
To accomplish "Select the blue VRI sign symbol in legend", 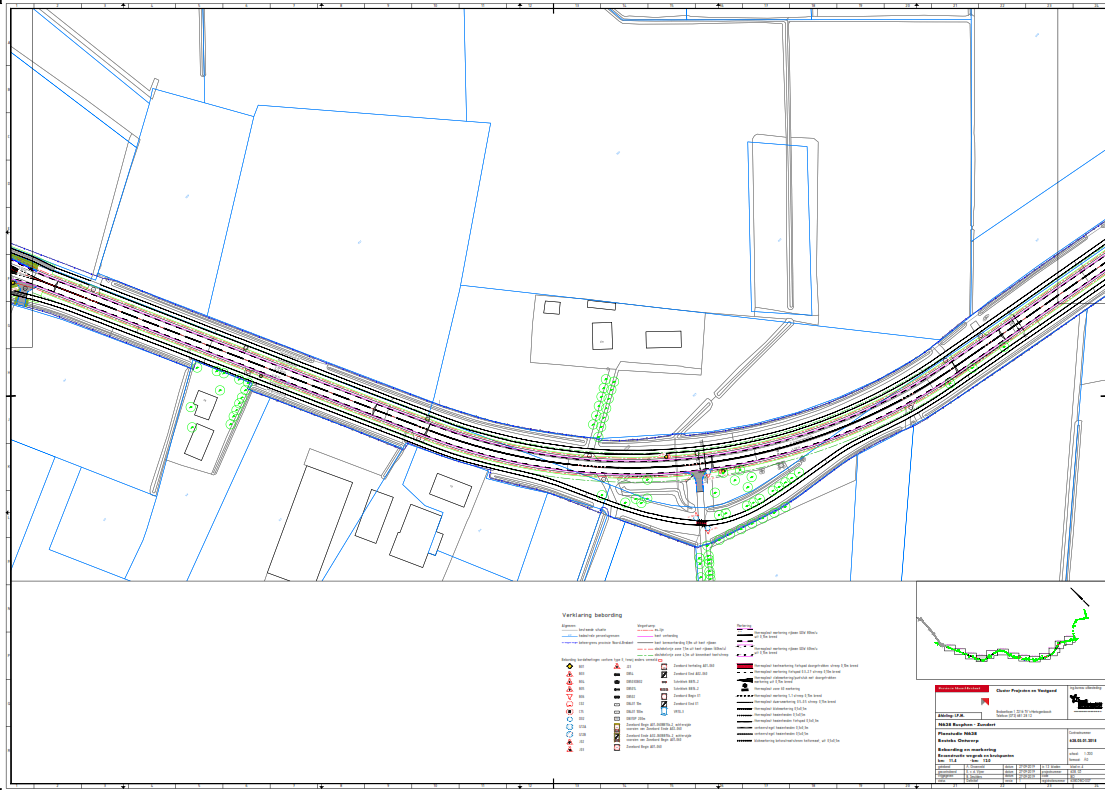I will pyautogui.click(x=666, y=711).
